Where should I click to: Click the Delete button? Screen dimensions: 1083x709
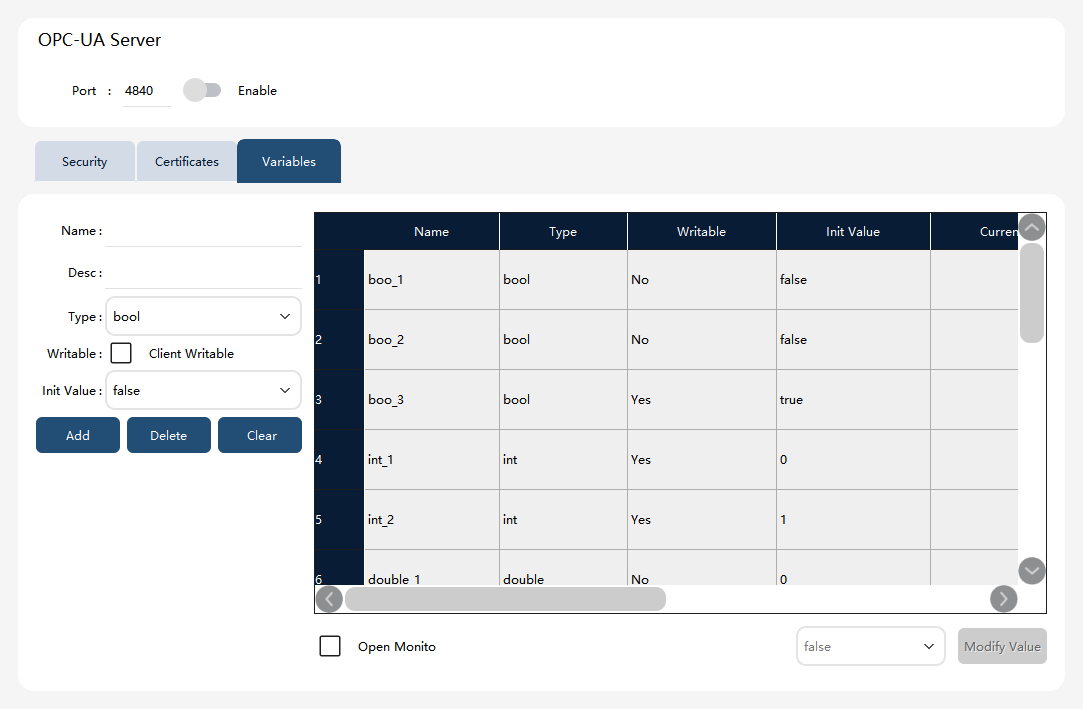169,436
